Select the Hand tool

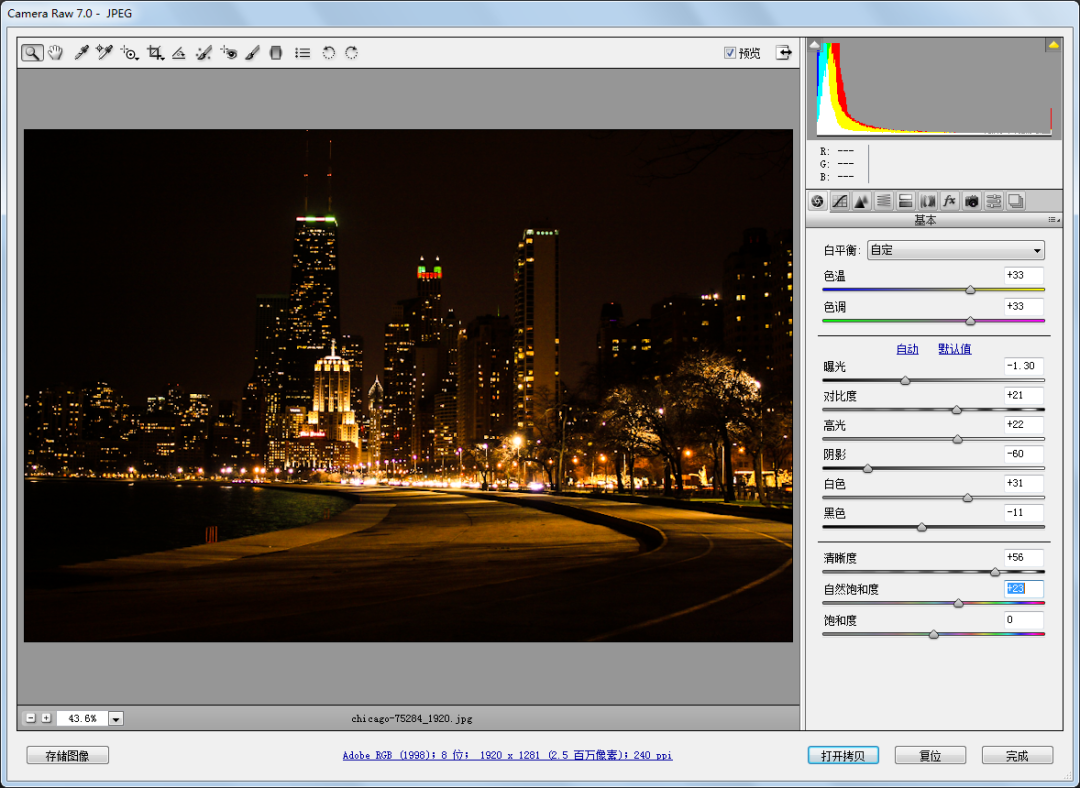(x=56, y=52)
